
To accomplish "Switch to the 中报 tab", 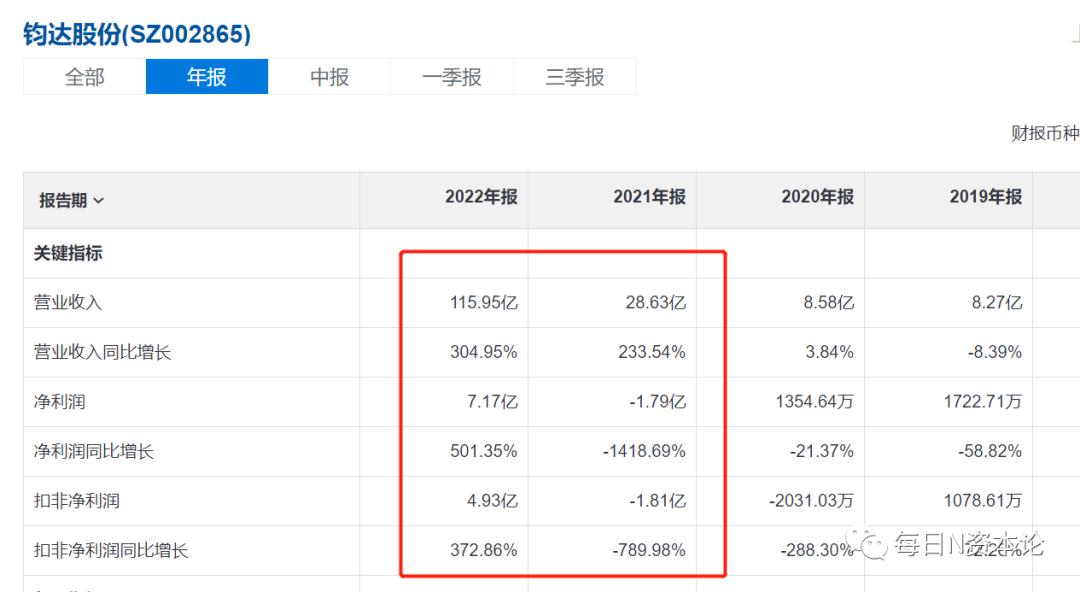I will [x=329, y=76].
